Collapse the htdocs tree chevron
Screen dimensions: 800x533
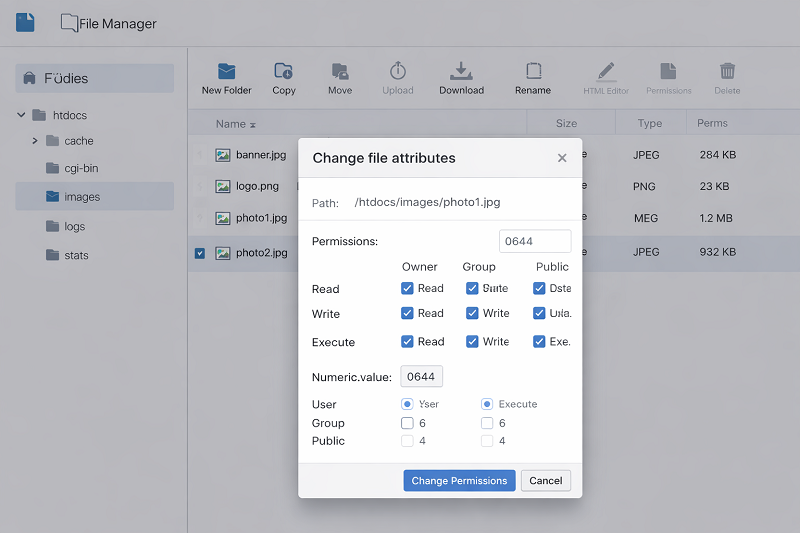point(21,115)
